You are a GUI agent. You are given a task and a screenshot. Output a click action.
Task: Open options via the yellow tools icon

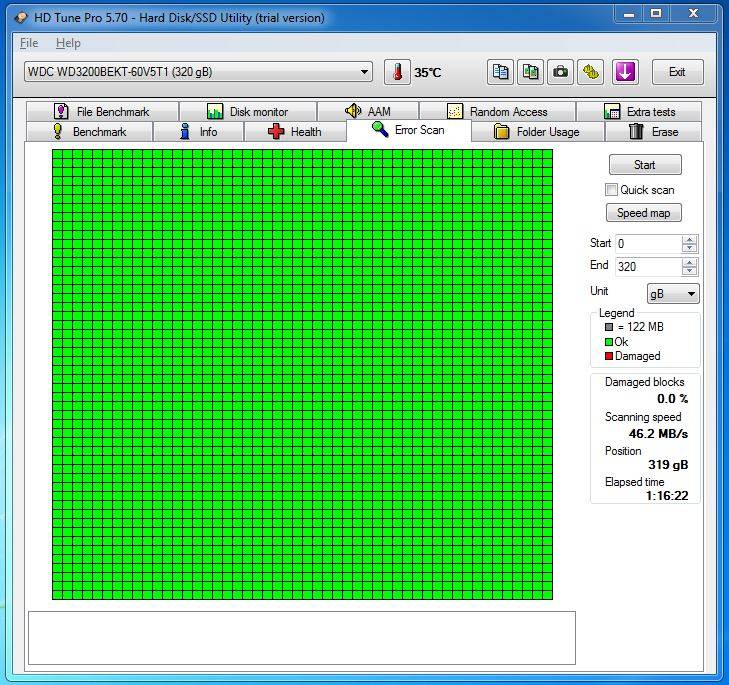(x=592, y=72)
